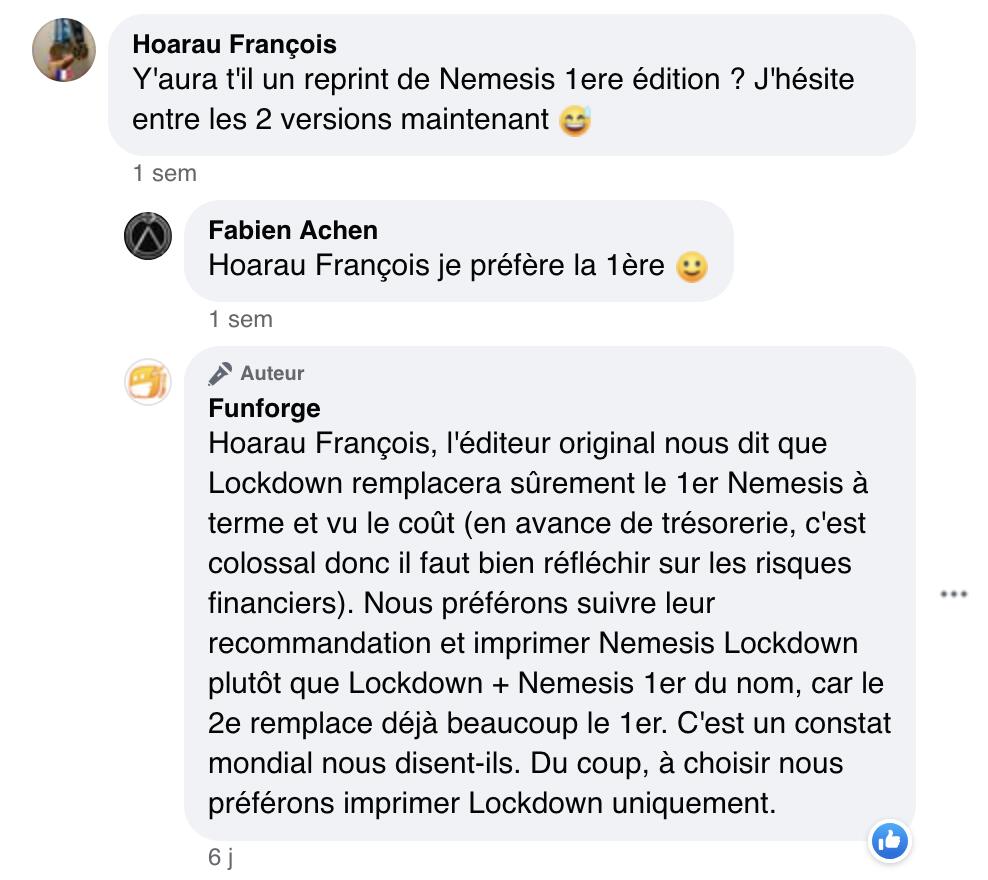Click the sweat-smile emoji in the first comment
The width and height of the screenshot is (988, 880).
point(575,121)
